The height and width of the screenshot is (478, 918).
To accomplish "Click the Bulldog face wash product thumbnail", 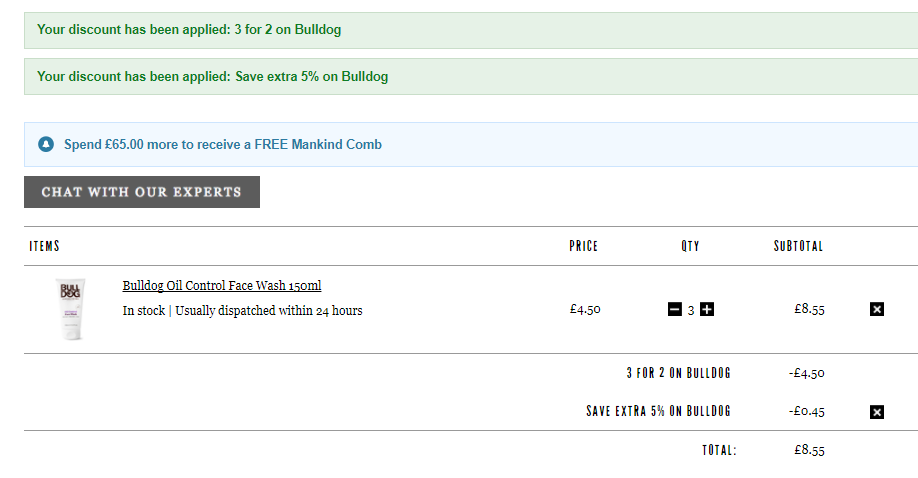I will 71,309.
